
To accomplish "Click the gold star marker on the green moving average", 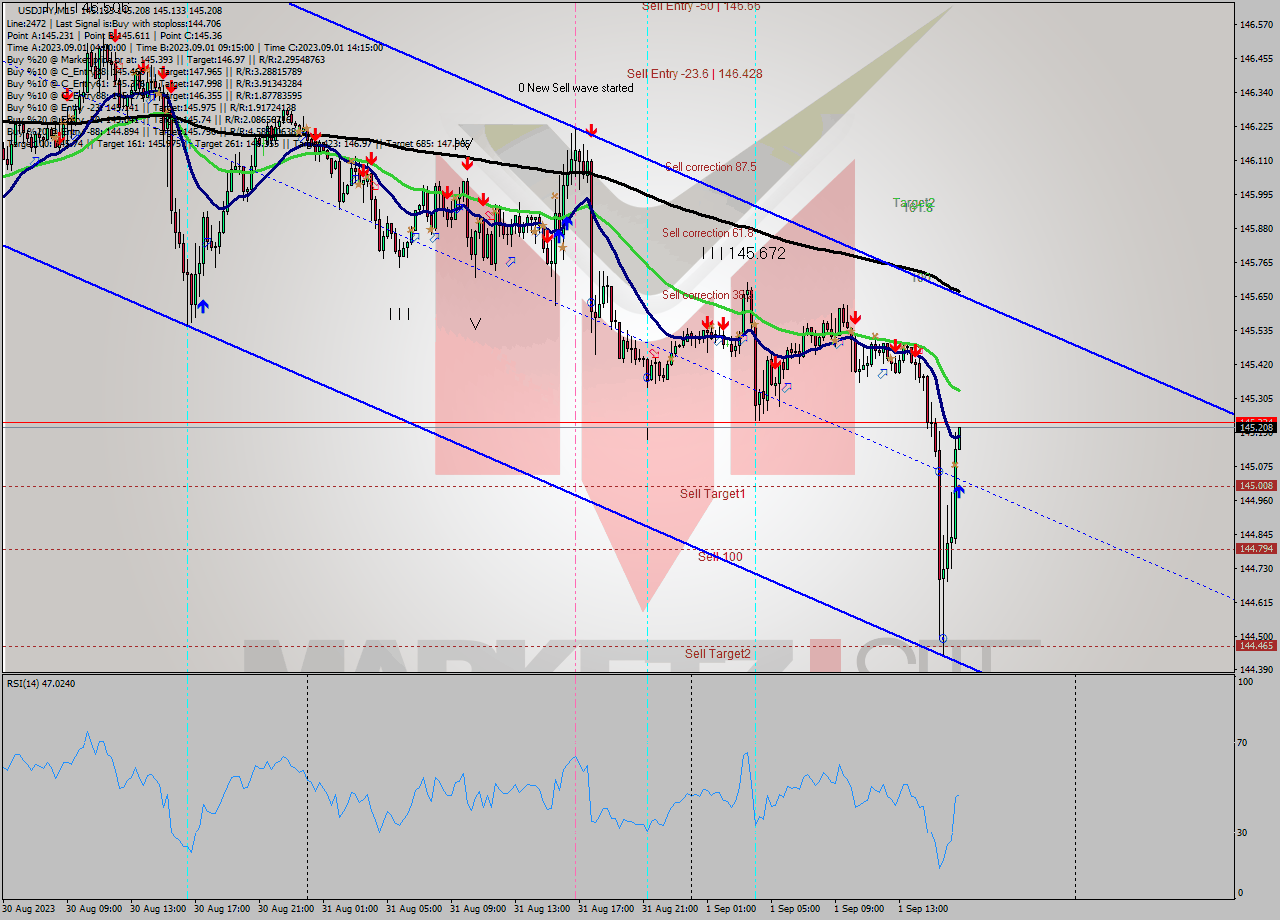I will click(852, 331).
